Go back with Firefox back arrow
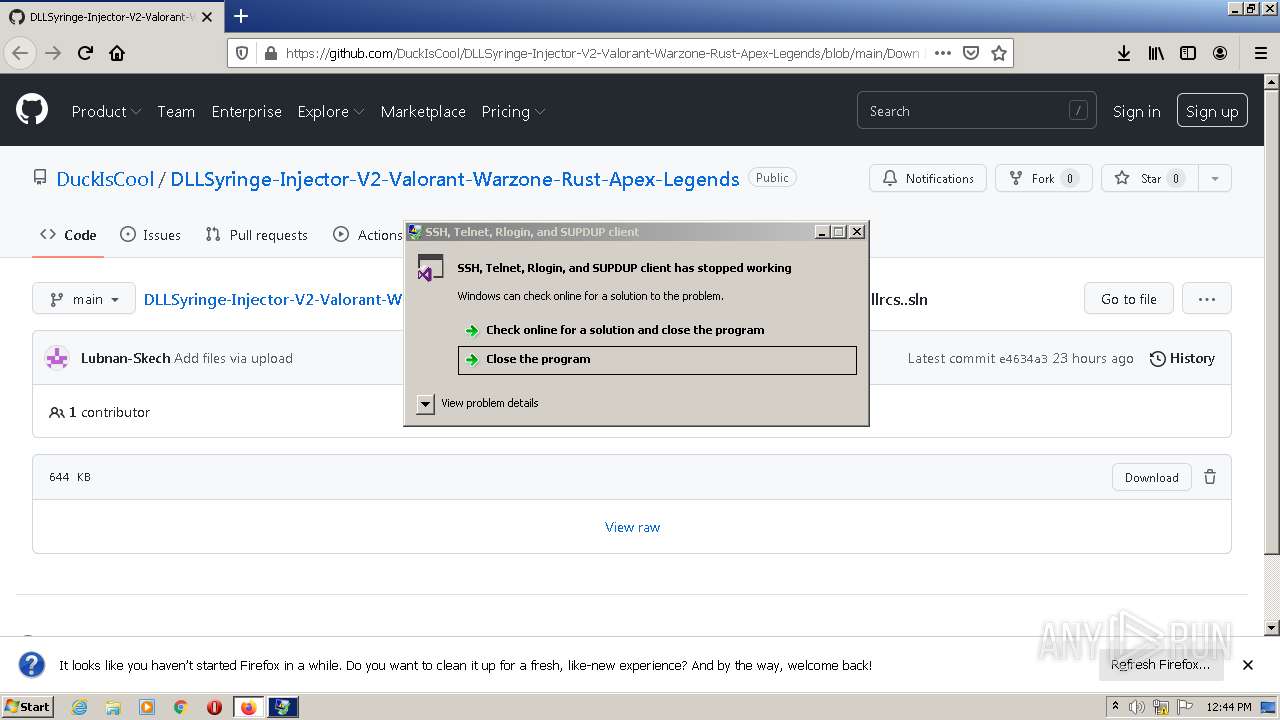Viewport: 1280px width, 720px height. click(x=20, y=53)
